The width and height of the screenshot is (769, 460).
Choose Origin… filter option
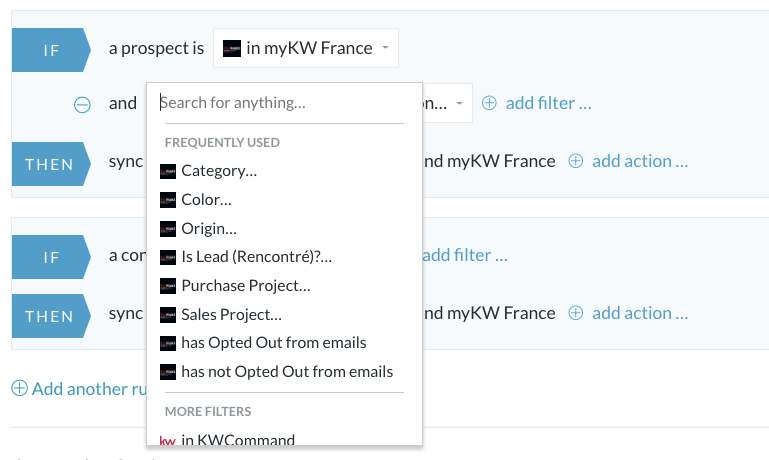(x=209, y=229)
